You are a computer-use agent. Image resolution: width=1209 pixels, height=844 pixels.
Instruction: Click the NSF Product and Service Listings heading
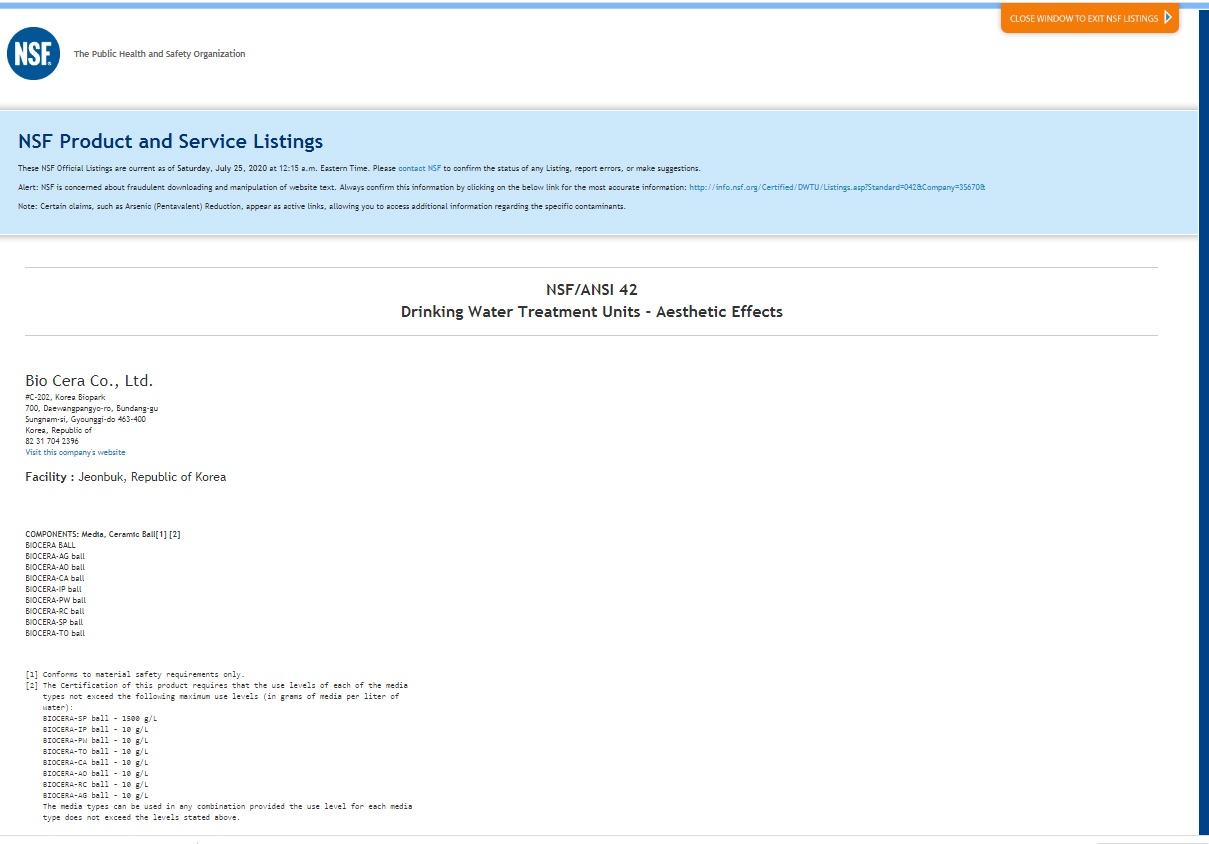[x=170, y=141]
